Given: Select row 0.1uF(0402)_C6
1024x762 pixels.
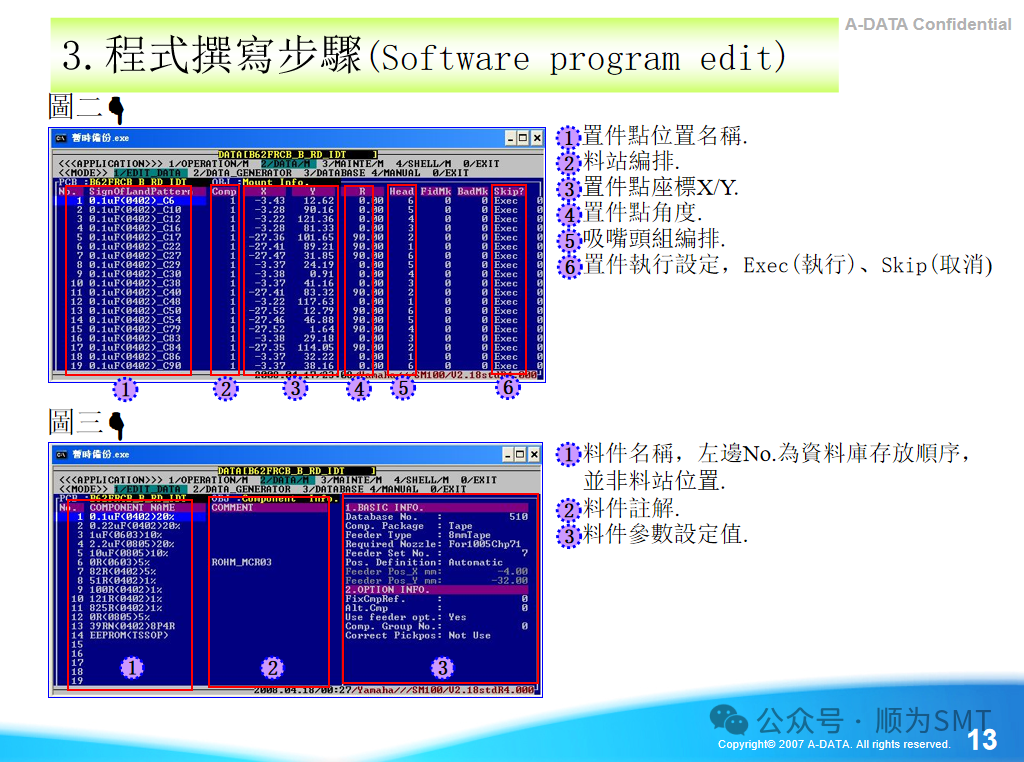Looking at the screenshot, I should click(133, 201).
